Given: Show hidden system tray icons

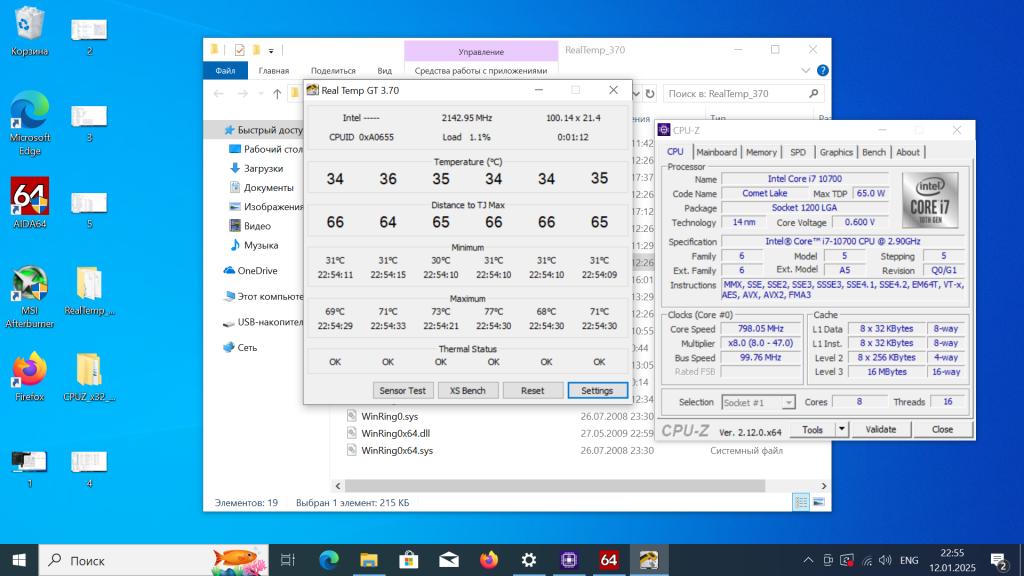Looking at the screenshot, I should click(x=808, y=560).
